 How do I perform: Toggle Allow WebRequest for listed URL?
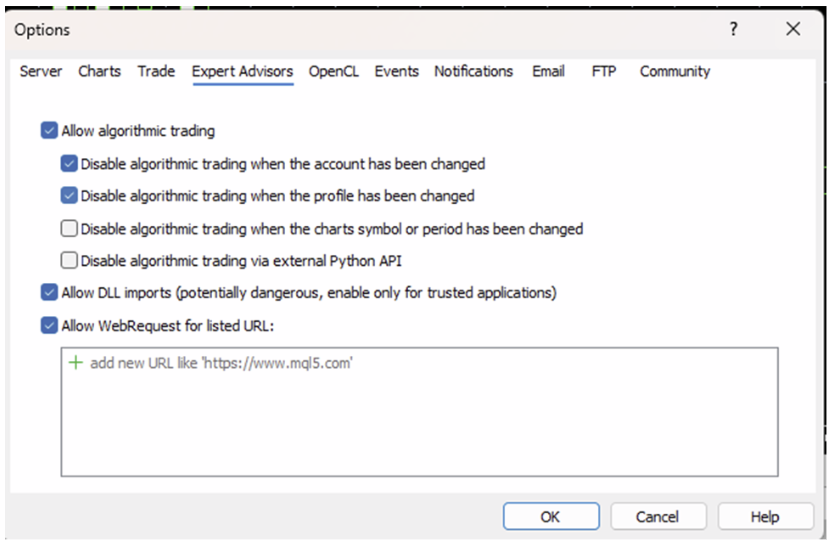click(x=49, y=325)
